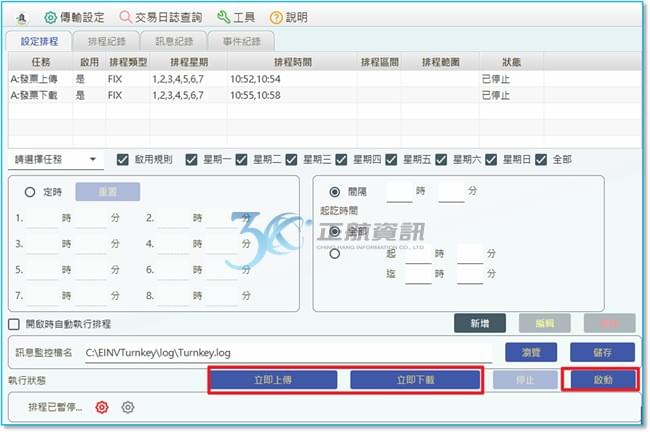
Task: Switch to the 設定排程 tab
Action: click(x=39, y=41)
